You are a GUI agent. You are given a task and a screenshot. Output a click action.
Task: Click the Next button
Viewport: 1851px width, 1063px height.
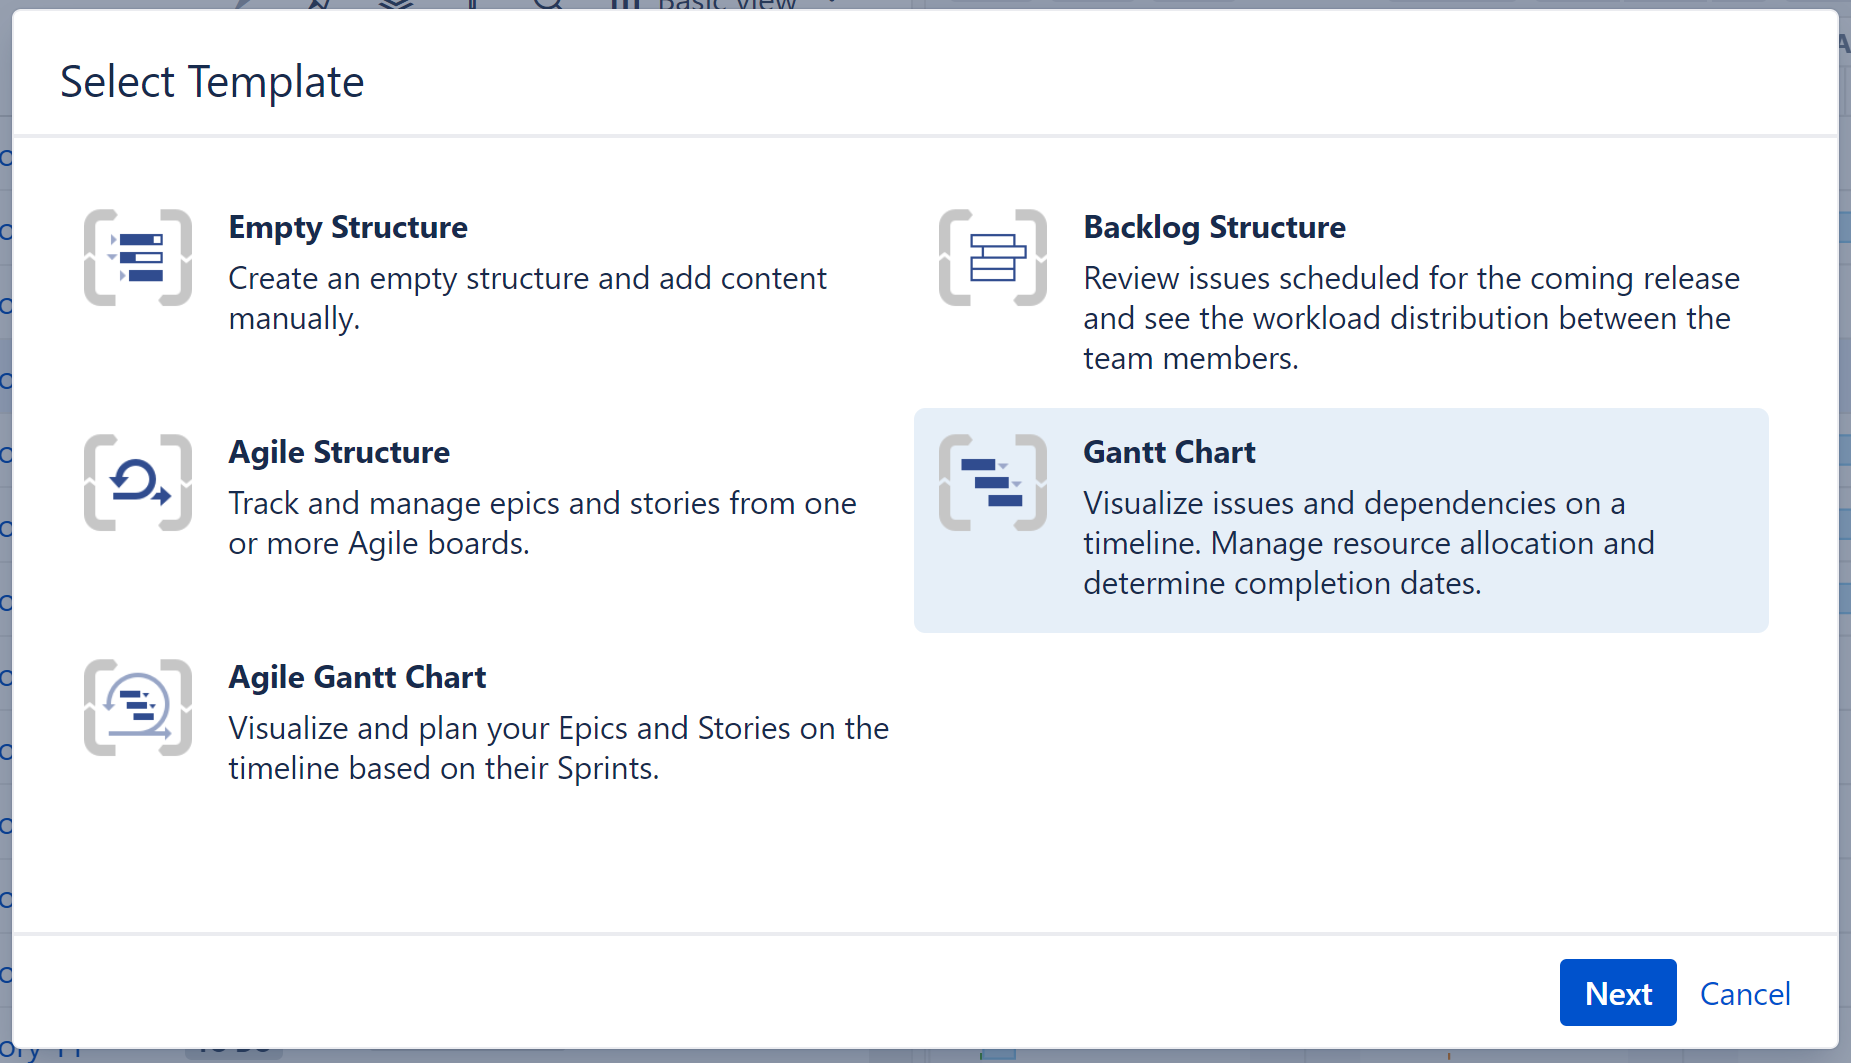point(1618,993)
